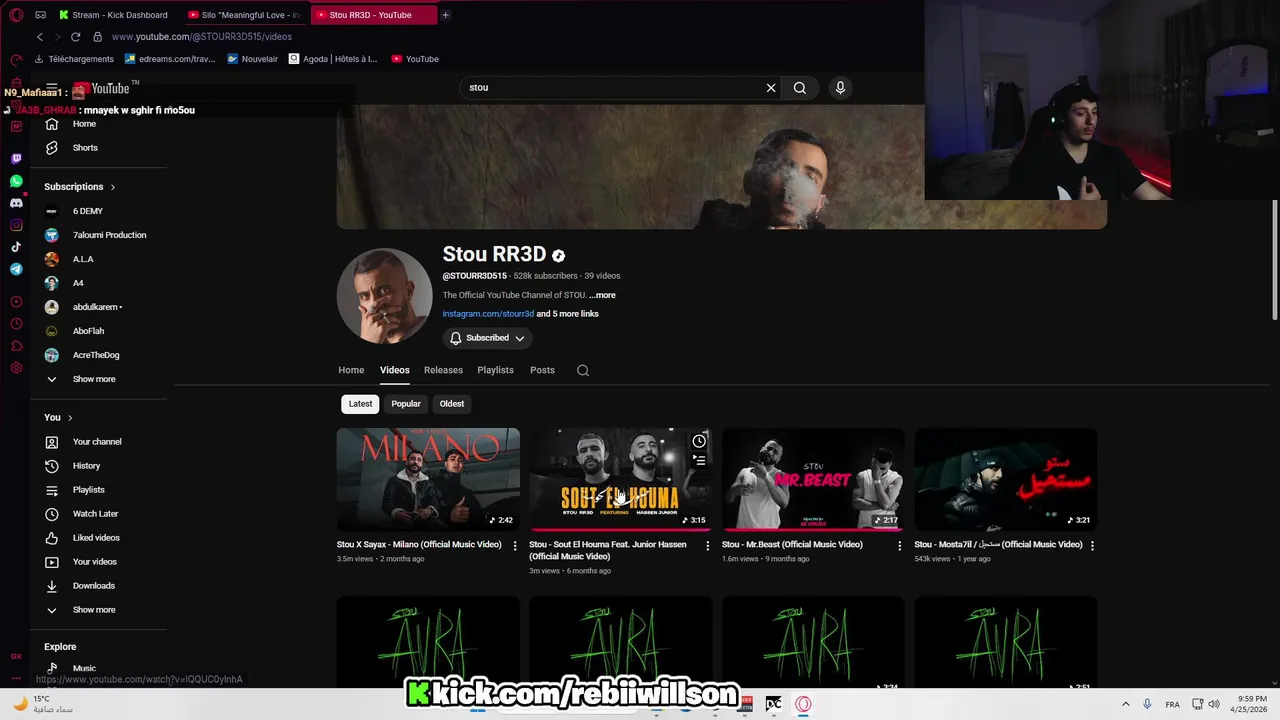Go to YouTube Home in sidebar

[x=82, y=124]
